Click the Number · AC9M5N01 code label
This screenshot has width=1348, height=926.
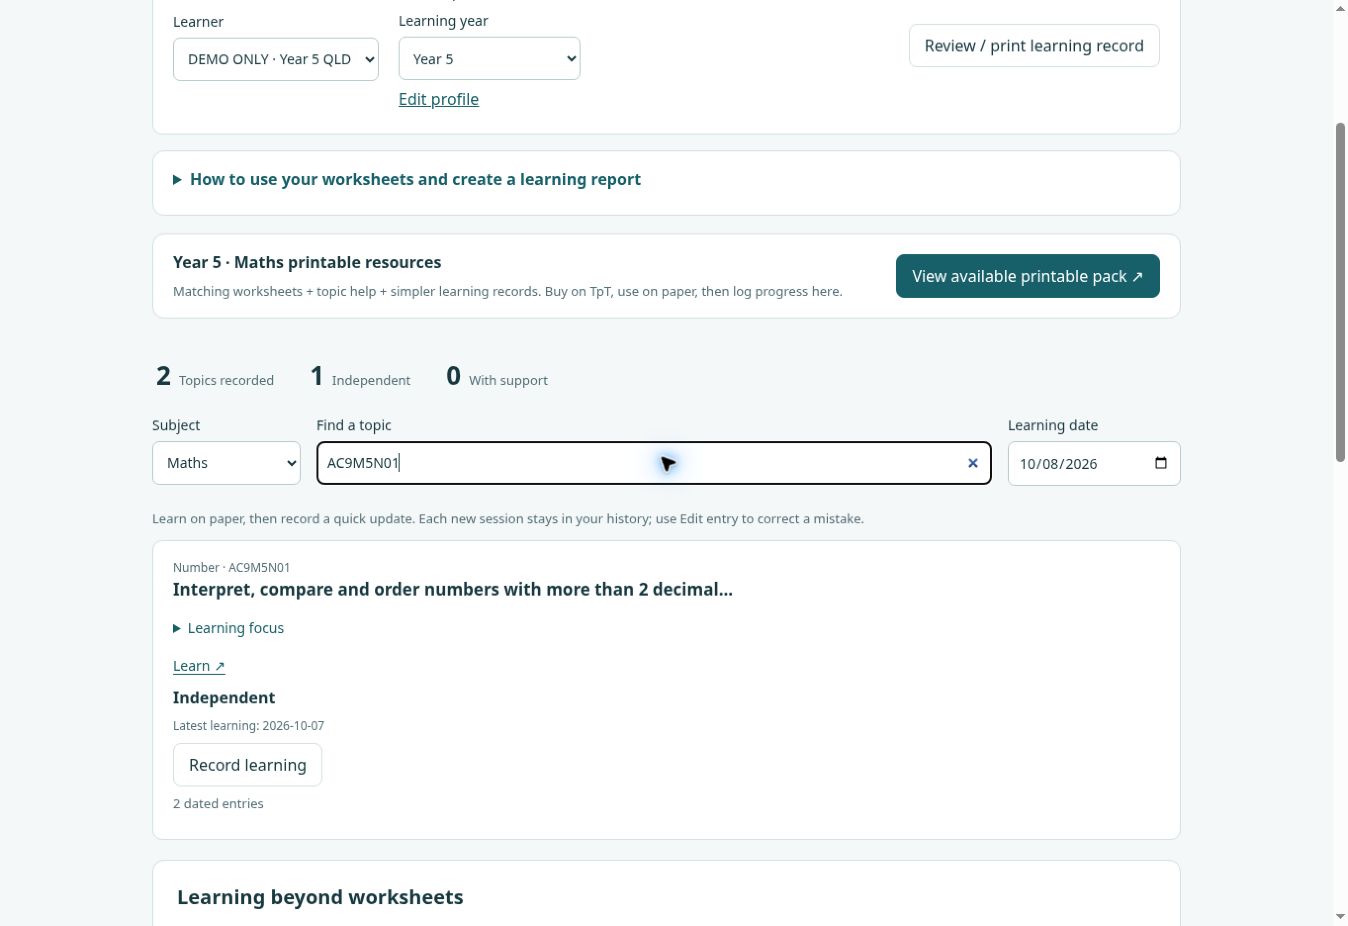(x=232, y=568)
